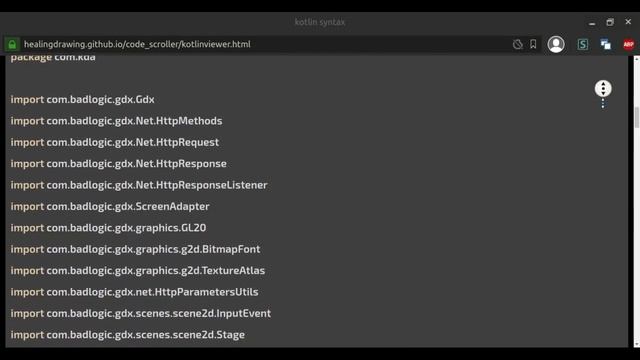Image resolution: width=640 pixels, height=360 pixels.
Task: Click 'import com.badlogic.gdx.Gdx' line
Action: click(82, 100)
